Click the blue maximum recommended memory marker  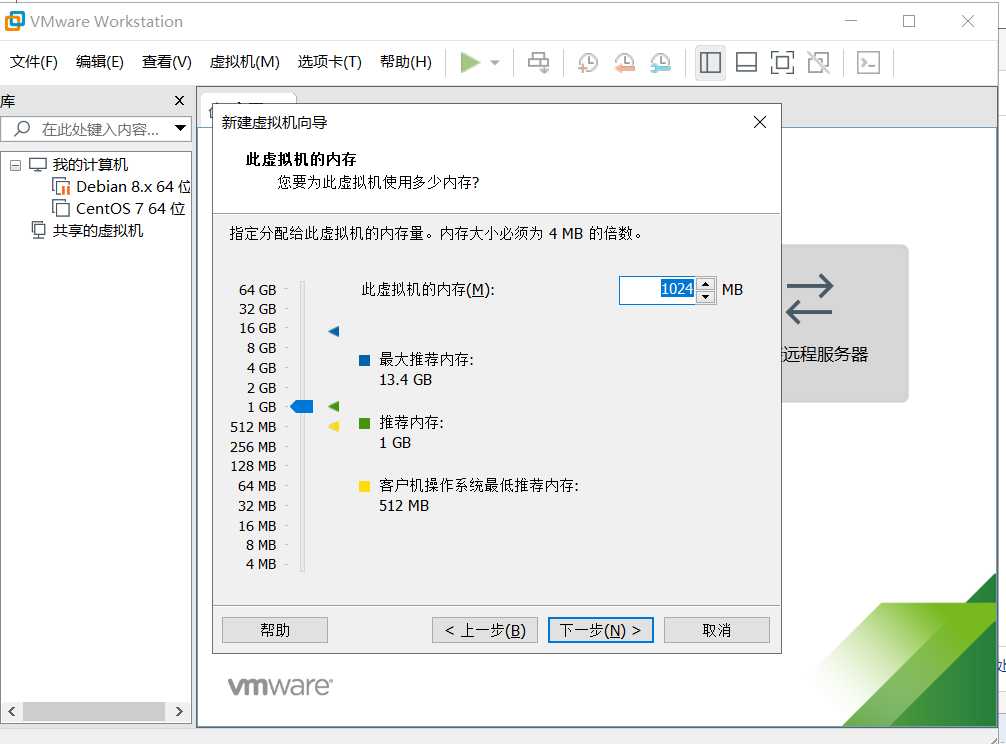click(x=334, y=331)
